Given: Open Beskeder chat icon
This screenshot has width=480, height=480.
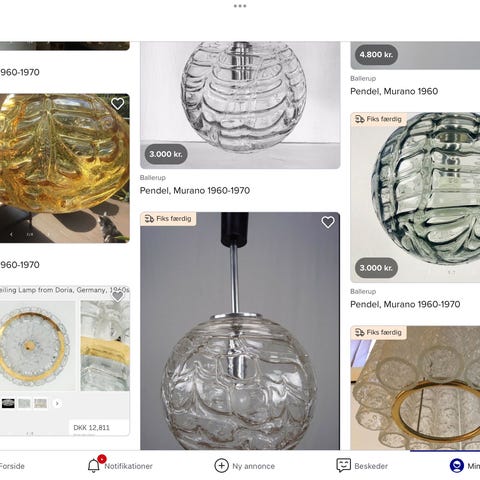Looking at the screenshot, I should 343,465.
